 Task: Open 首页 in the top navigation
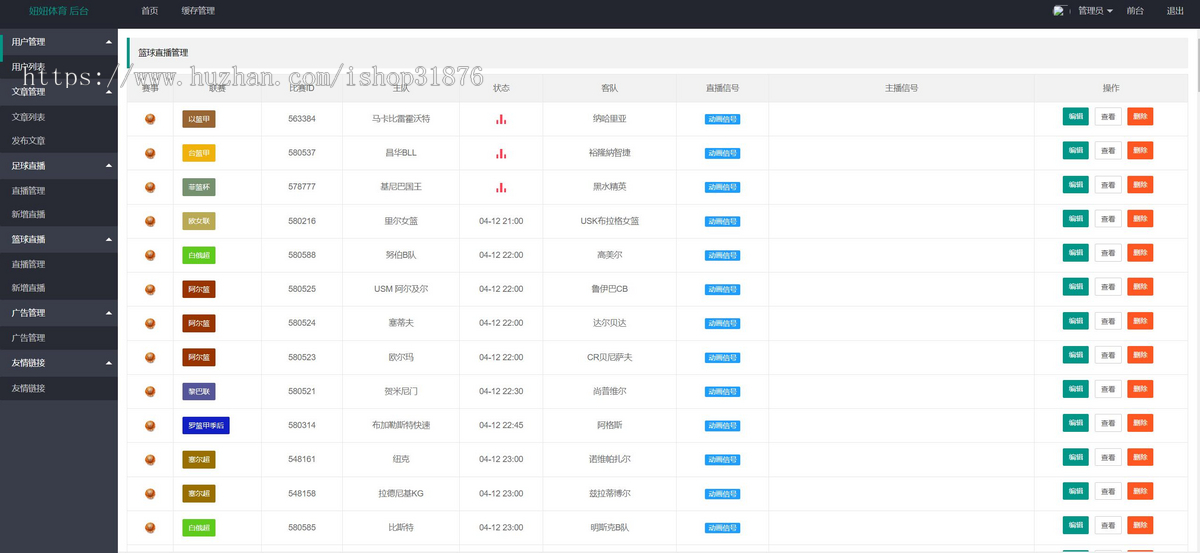(150, 11)
